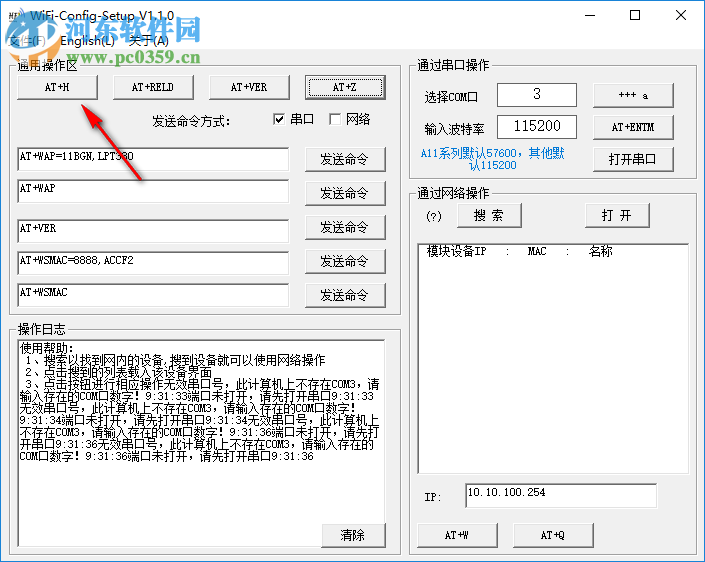Click the 模块设备IP column header text
The image size is (705, 562).
coord(456,251)
